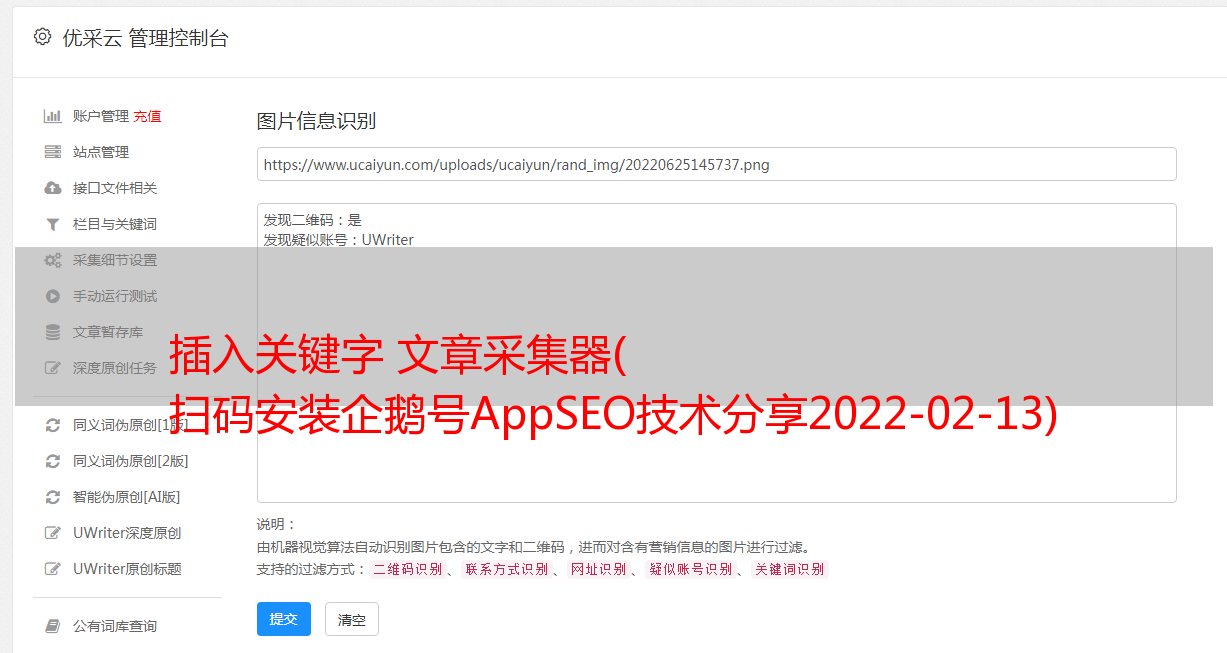
Task: Click the database icon for 文章暂存库
Action: tap(53, 332)
